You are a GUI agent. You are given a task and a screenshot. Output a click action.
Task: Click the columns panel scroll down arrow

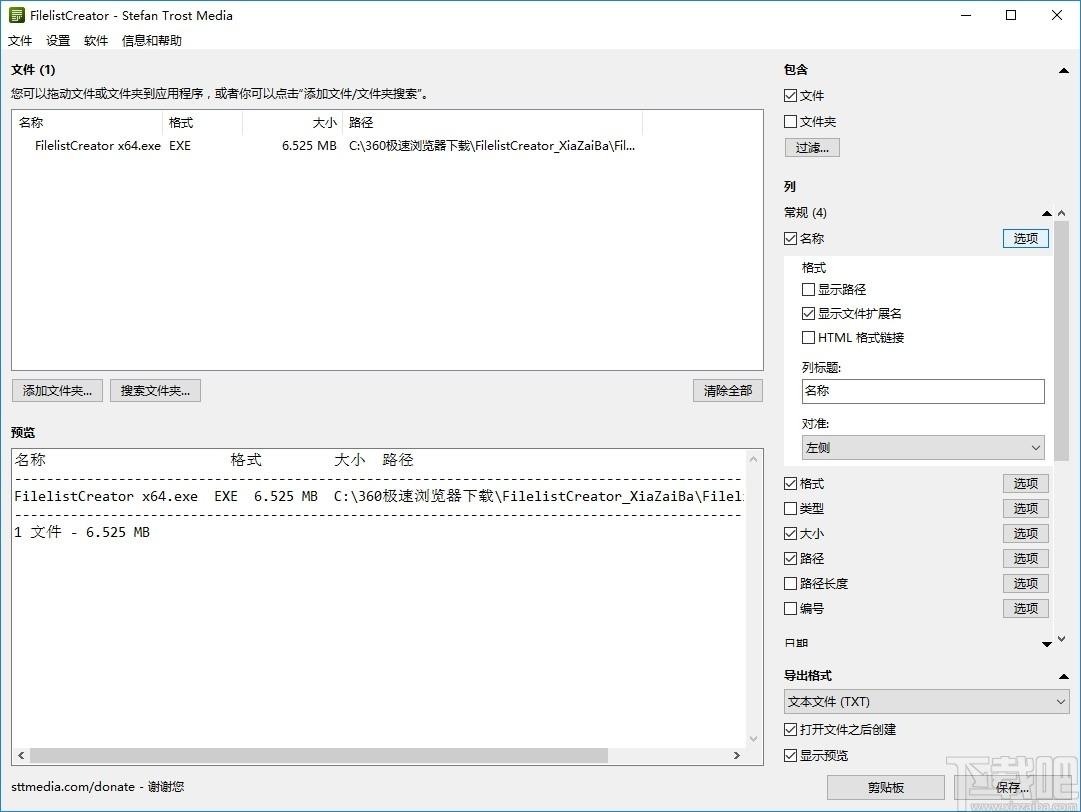(x=1062, y=640)
